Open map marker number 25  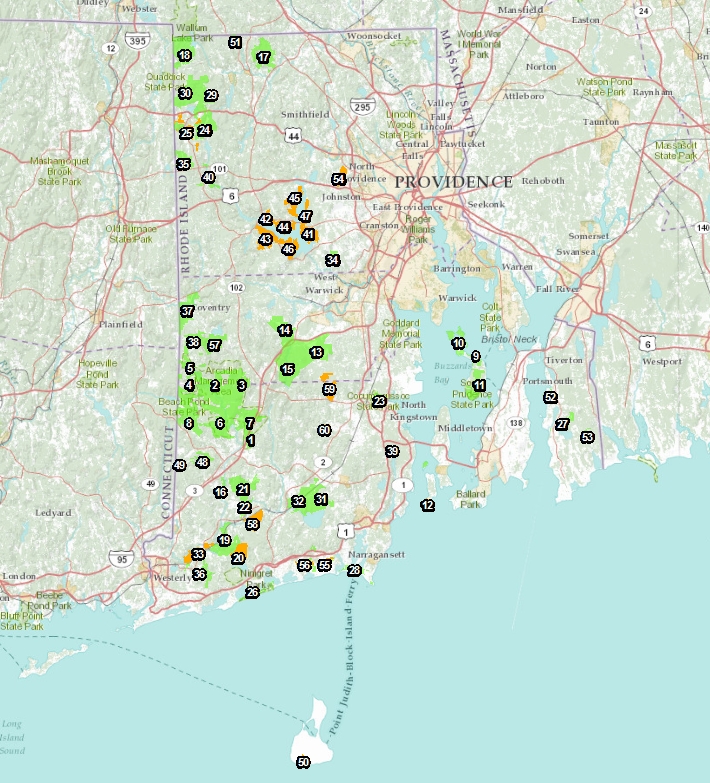pos(186,133)
